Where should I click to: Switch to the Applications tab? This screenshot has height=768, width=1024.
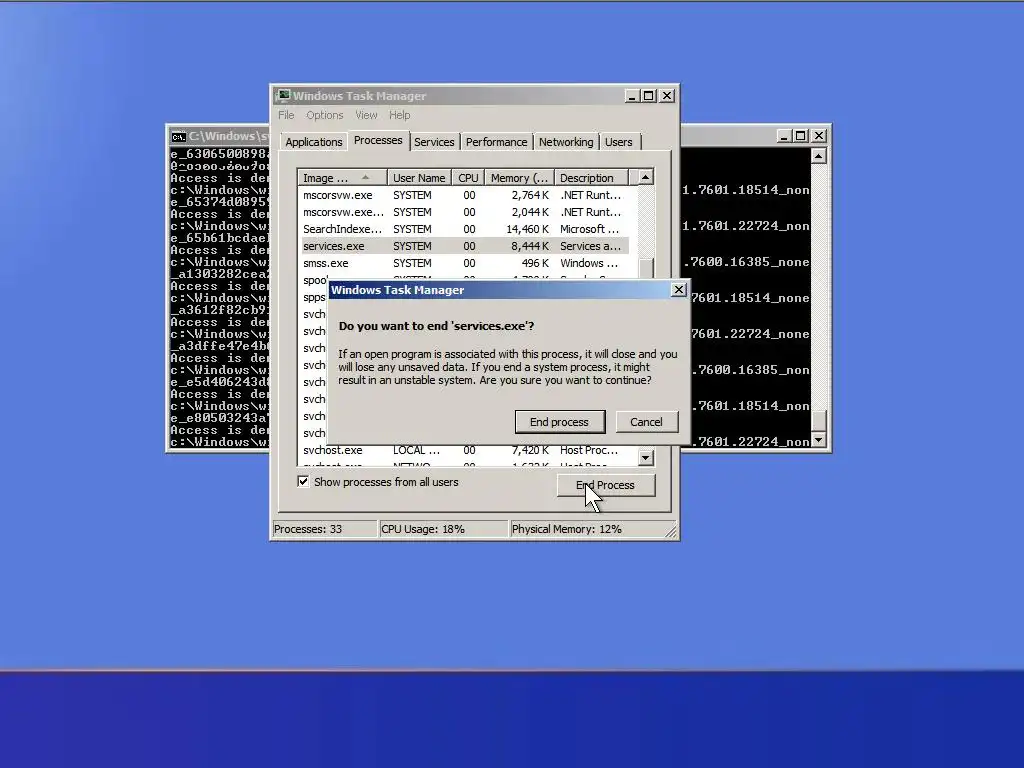click(313, 142)
